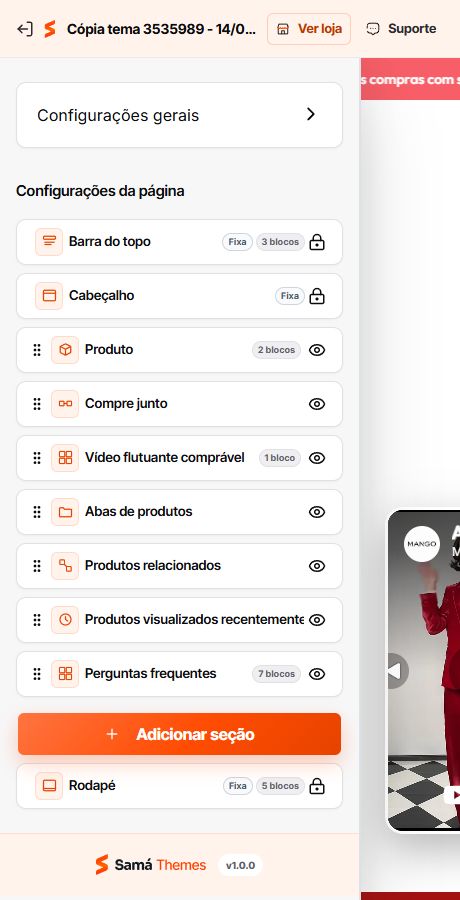Click the Fixa badge on Cabeçalho

pos(289,296)
